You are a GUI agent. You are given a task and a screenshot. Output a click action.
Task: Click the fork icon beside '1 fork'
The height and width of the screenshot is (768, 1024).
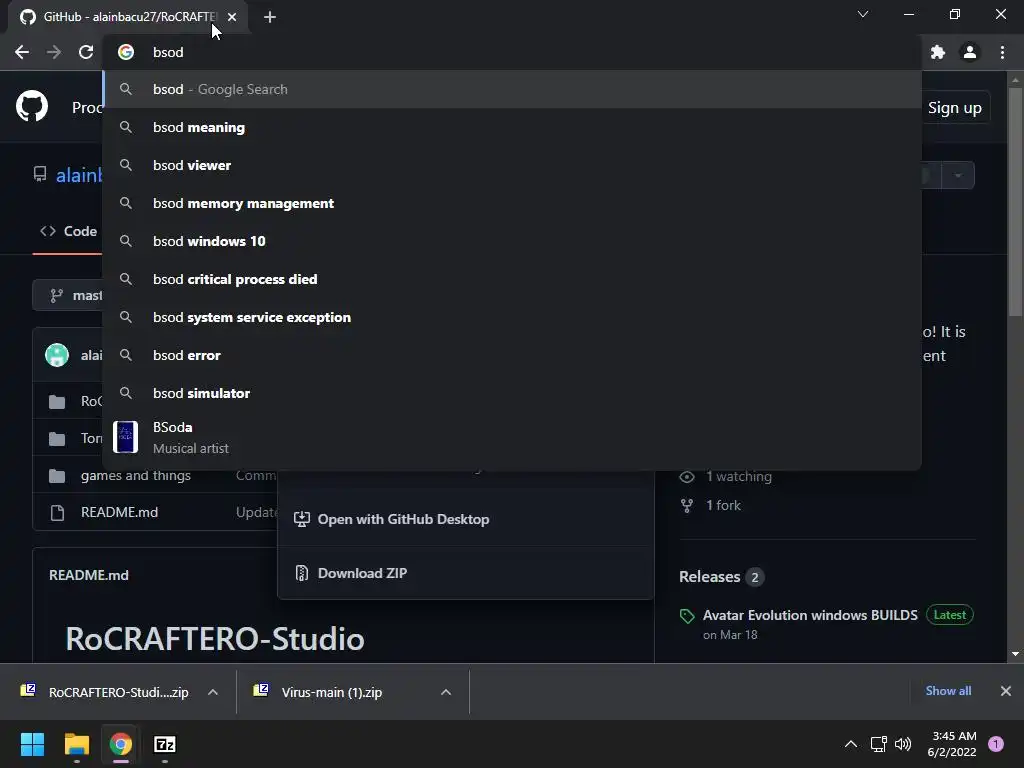687,505
